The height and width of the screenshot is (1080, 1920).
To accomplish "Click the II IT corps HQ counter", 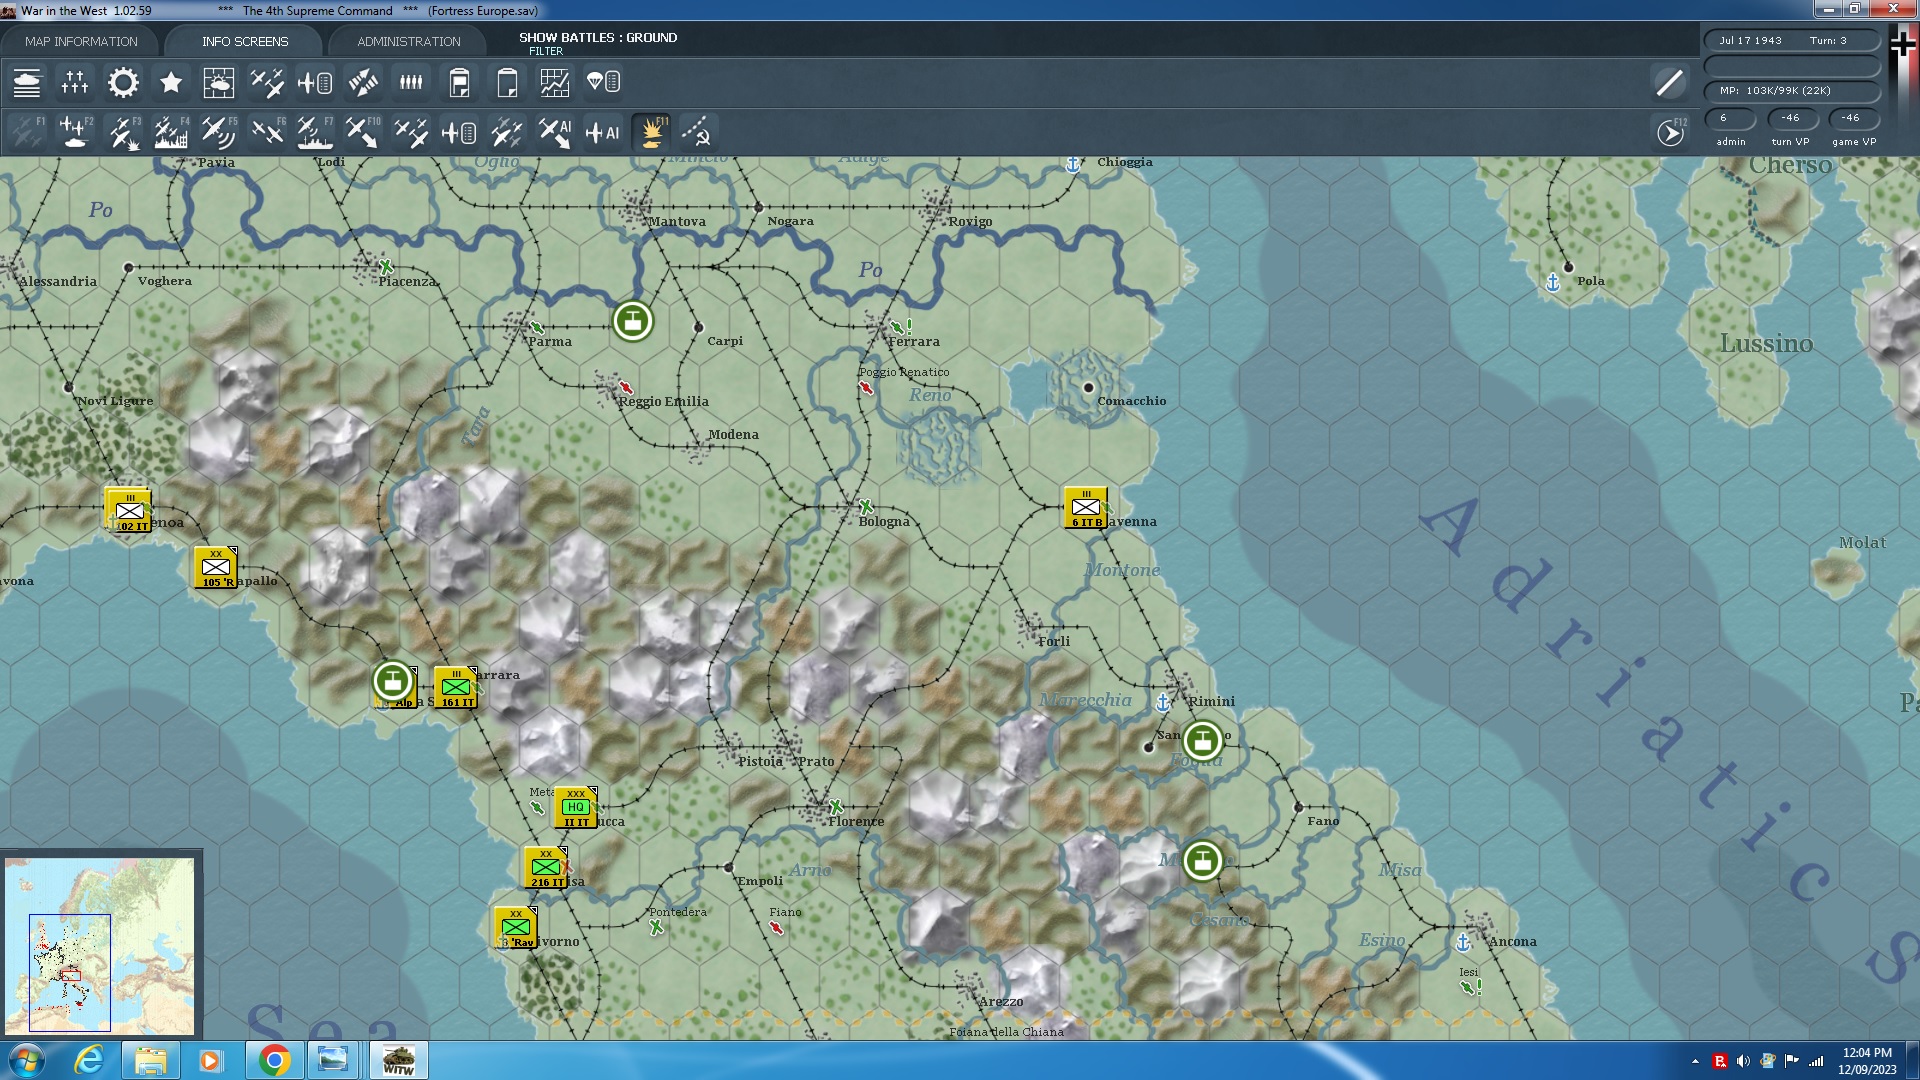I will [575, 808].
